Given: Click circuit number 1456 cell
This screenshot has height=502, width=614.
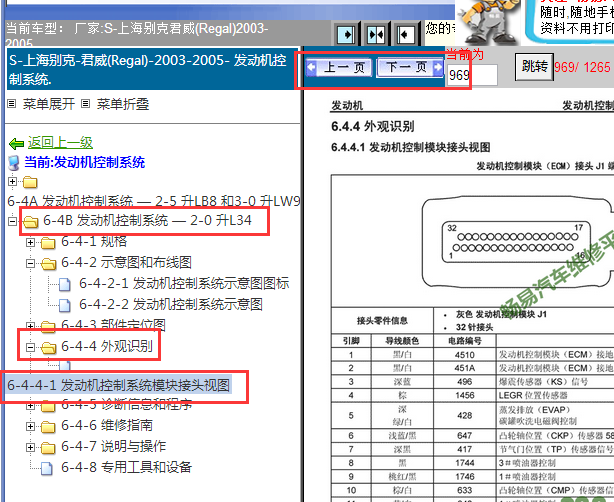Looking at the screenshot, I should (x=465, y=395).
